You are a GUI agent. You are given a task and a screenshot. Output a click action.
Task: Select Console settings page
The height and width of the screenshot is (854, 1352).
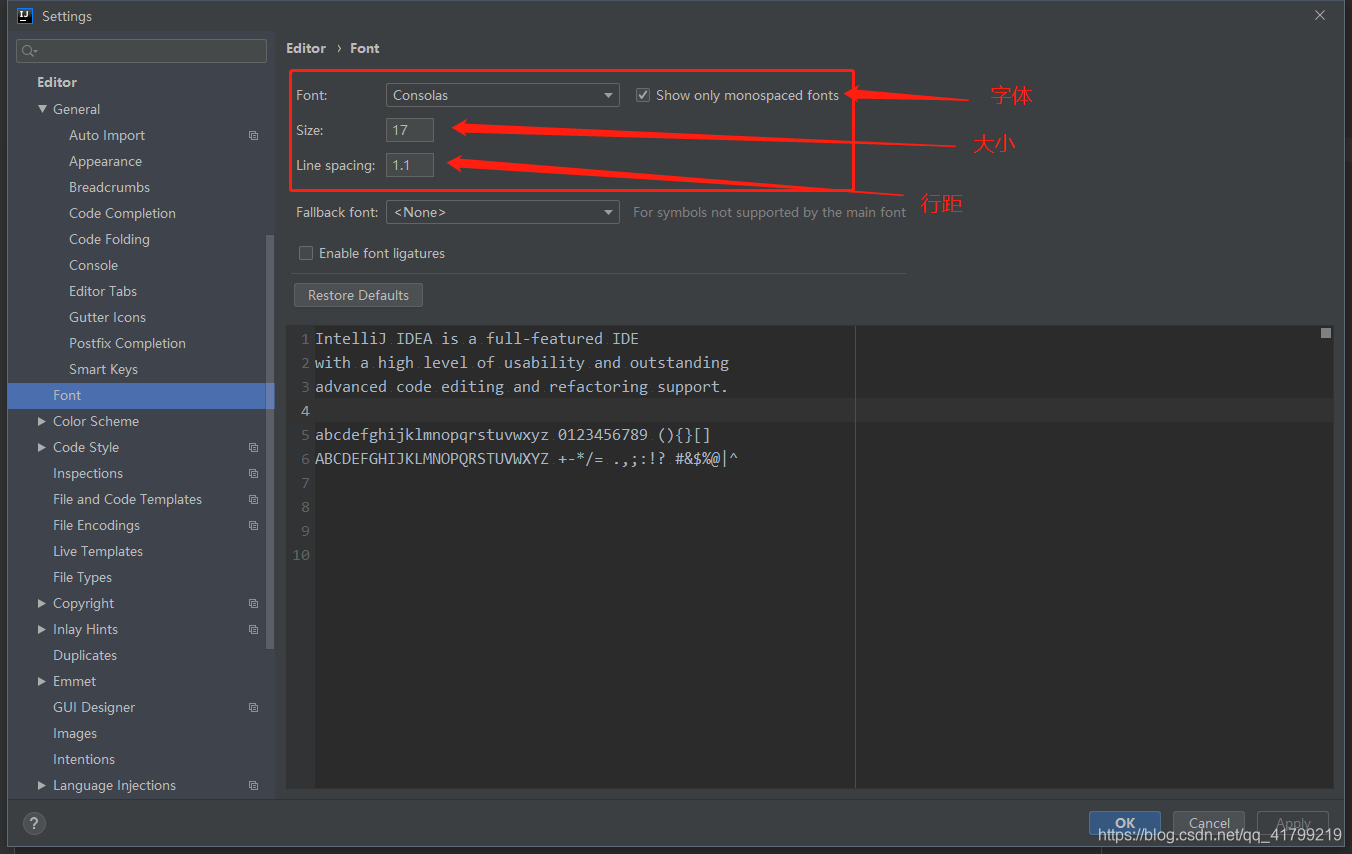click(93, 265)
